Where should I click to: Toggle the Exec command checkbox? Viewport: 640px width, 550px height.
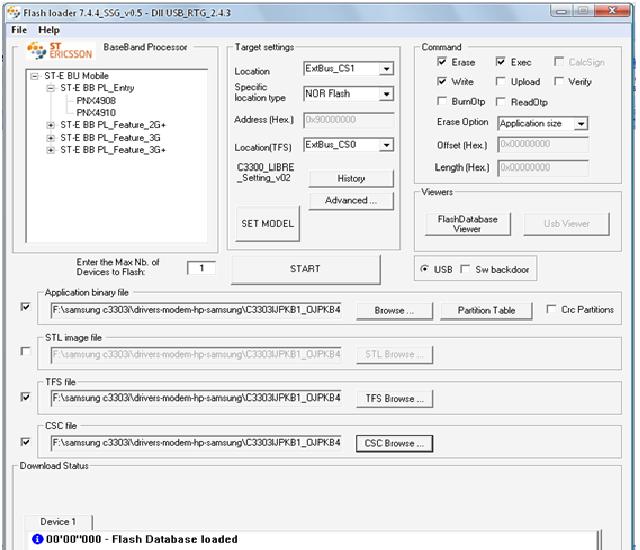[500, 62]
